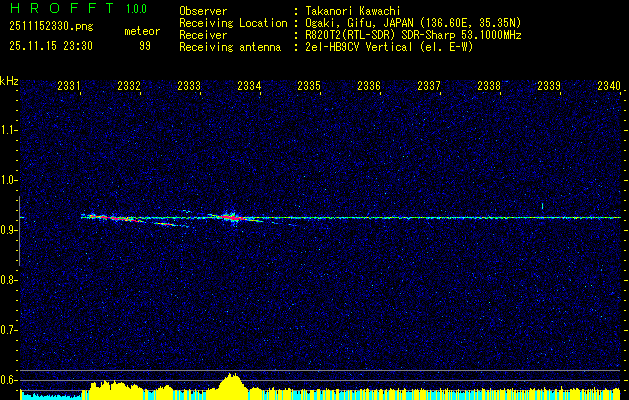Click the HROFFT title text
This screenshot has height=400, width=629.
(62, 8)
